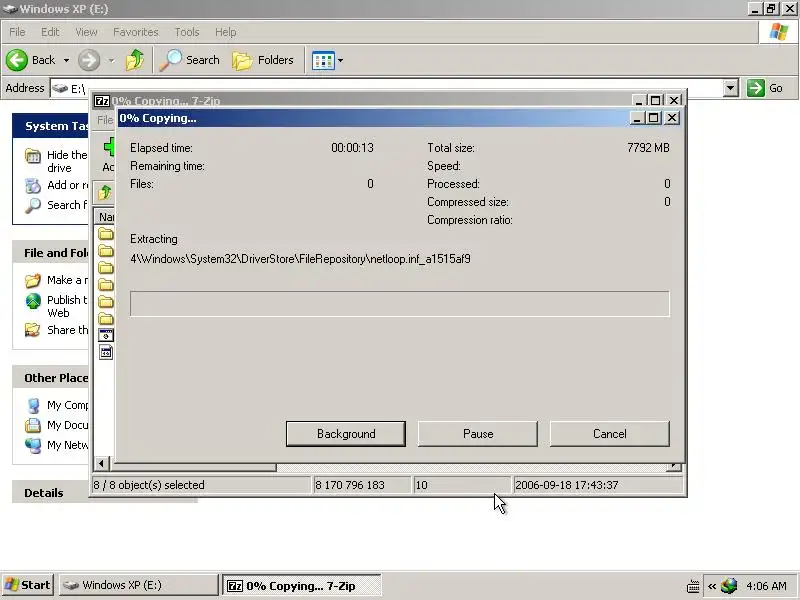The height and width of the screenshot is (600, 800).
Task: Select the first folder in 7-Zip list
Action: (106, 234)
